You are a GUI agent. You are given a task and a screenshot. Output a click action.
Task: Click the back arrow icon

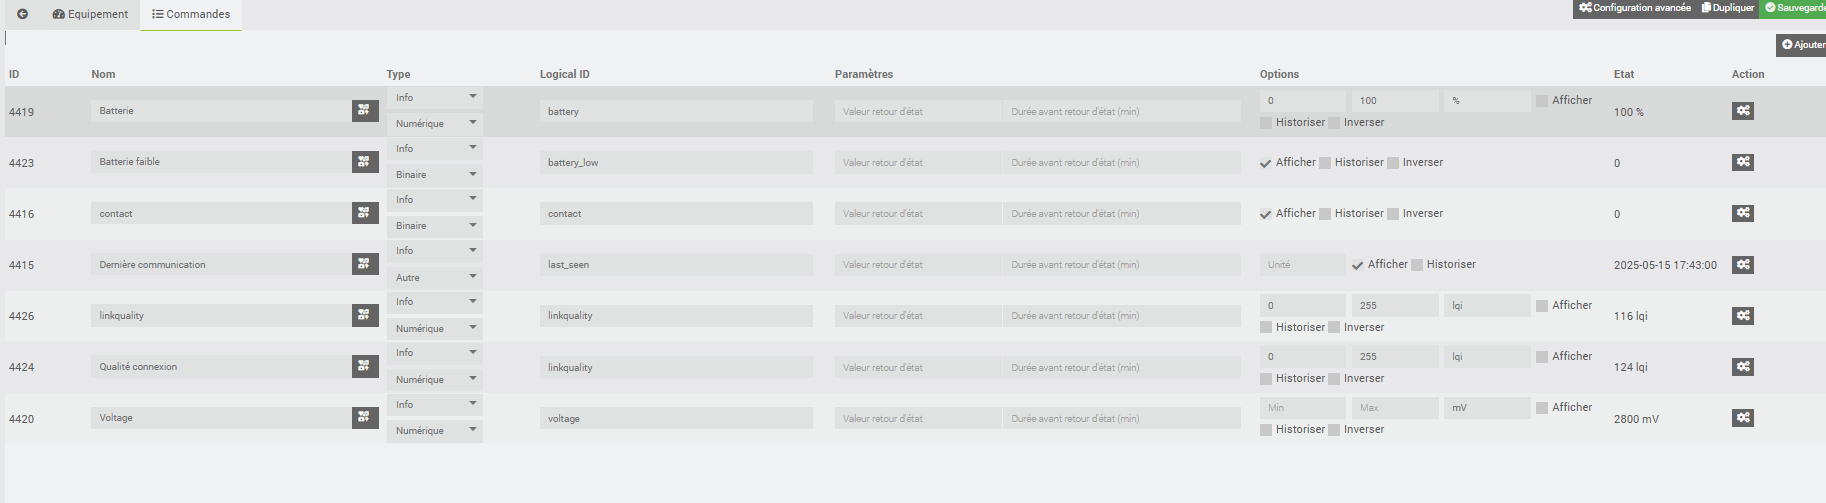click(x=22, y=14)
